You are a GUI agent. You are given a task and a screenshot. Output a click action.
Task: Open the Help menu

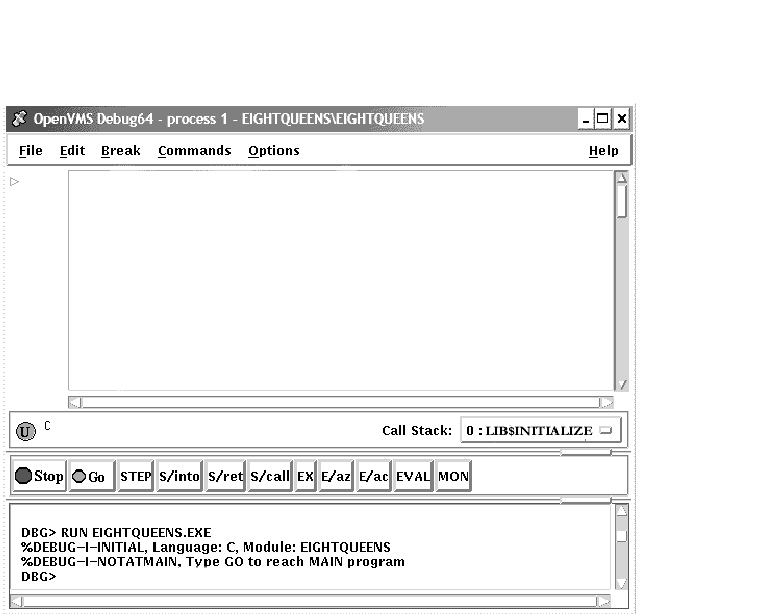603,151
